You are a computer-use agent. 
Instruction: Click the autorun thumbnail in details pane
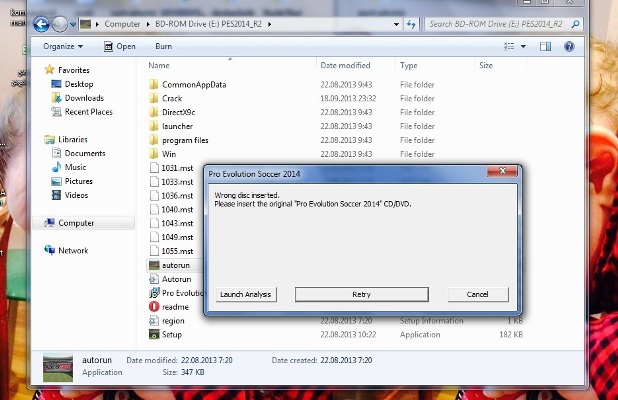point(58,367)
